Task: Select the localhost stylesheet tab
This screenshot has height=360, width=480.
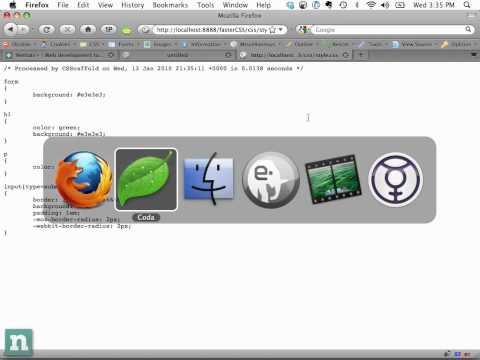Action: 295,55
